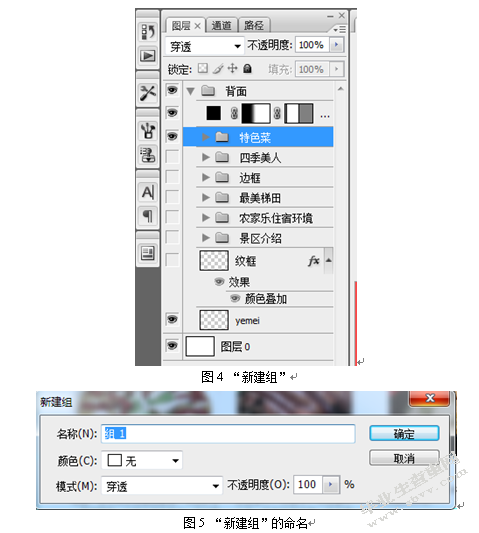Click layers list scrollbar up arrow

(340, 89)
